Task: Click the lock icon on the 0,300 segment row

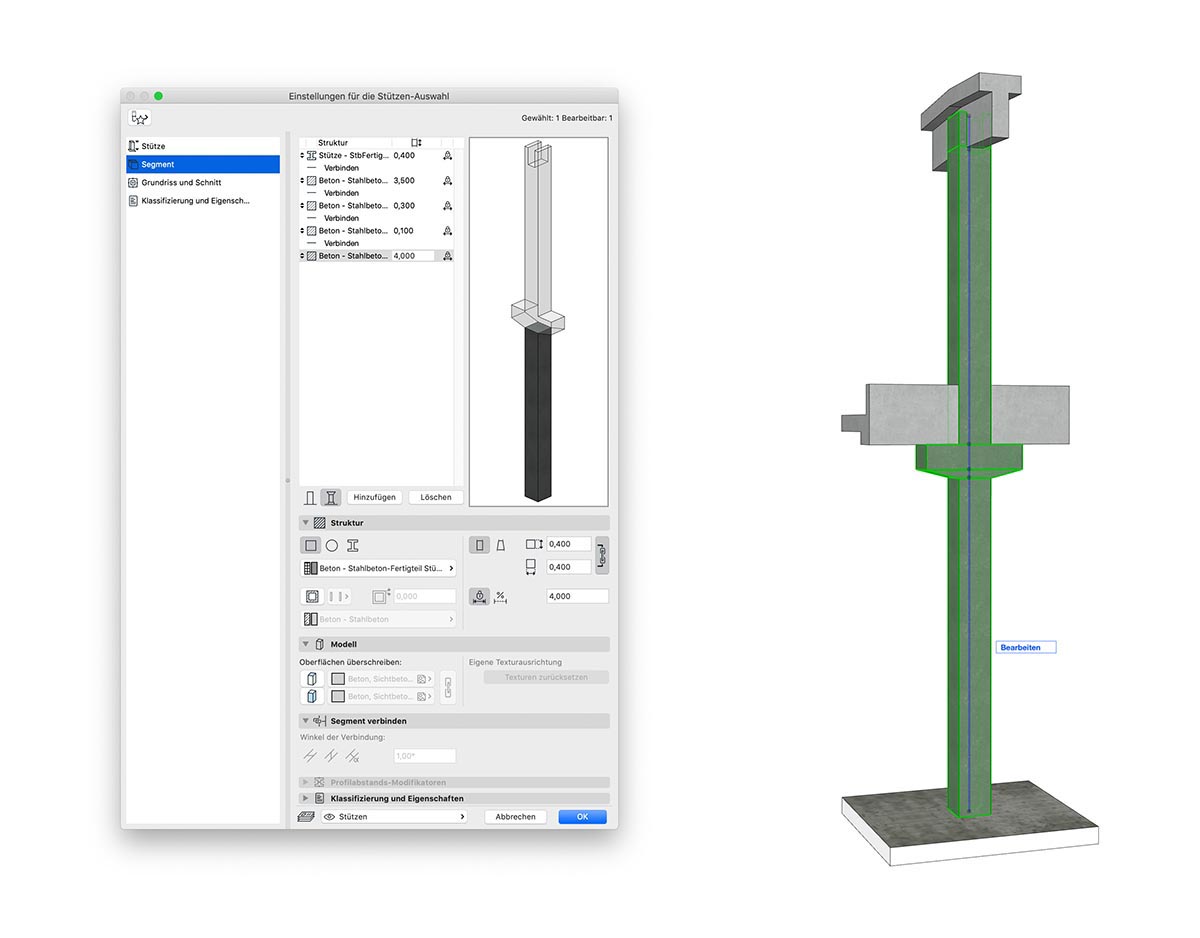Action: 447,206
